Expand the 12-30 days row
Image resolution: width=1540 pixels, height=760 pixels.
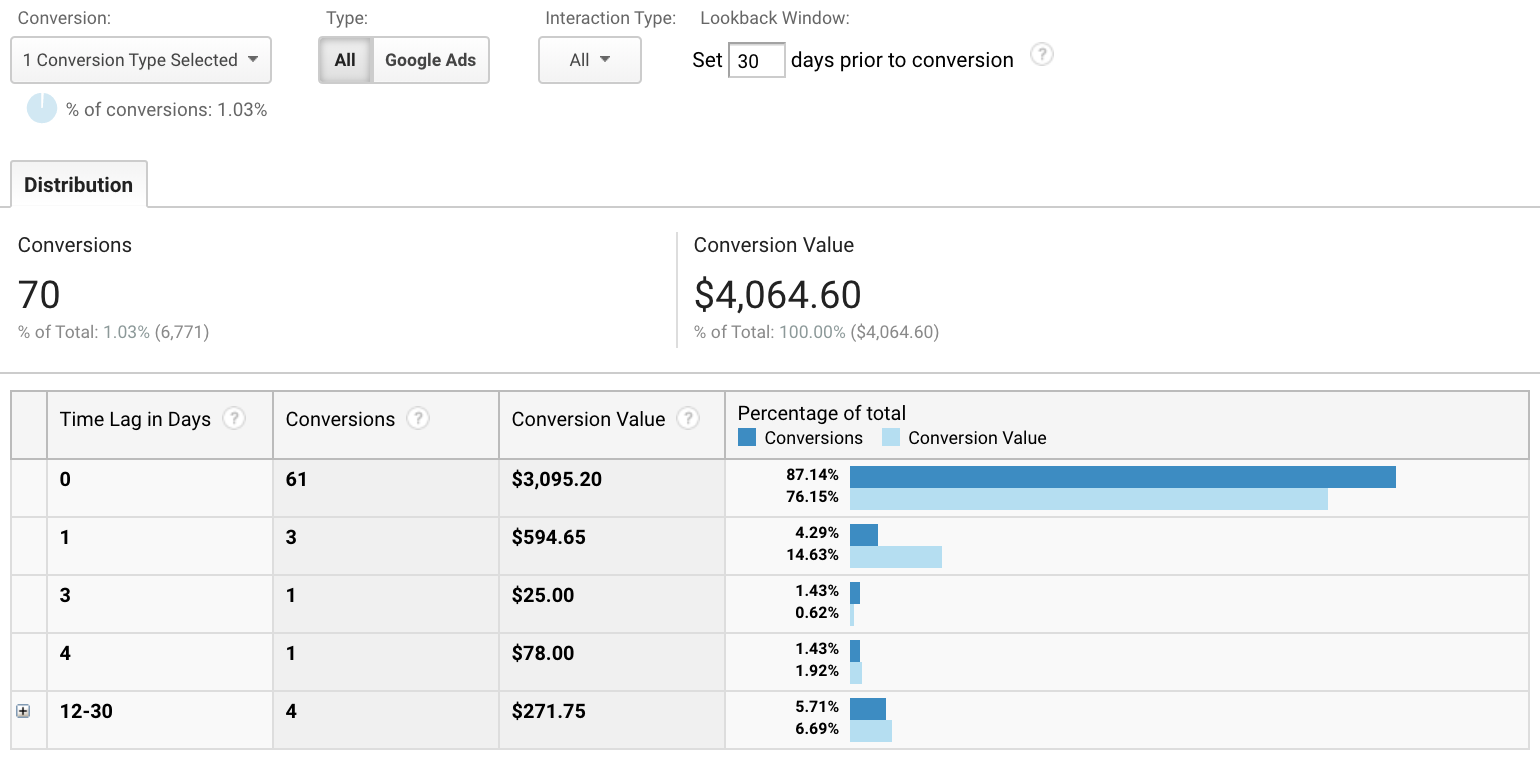tap(23, 711)
